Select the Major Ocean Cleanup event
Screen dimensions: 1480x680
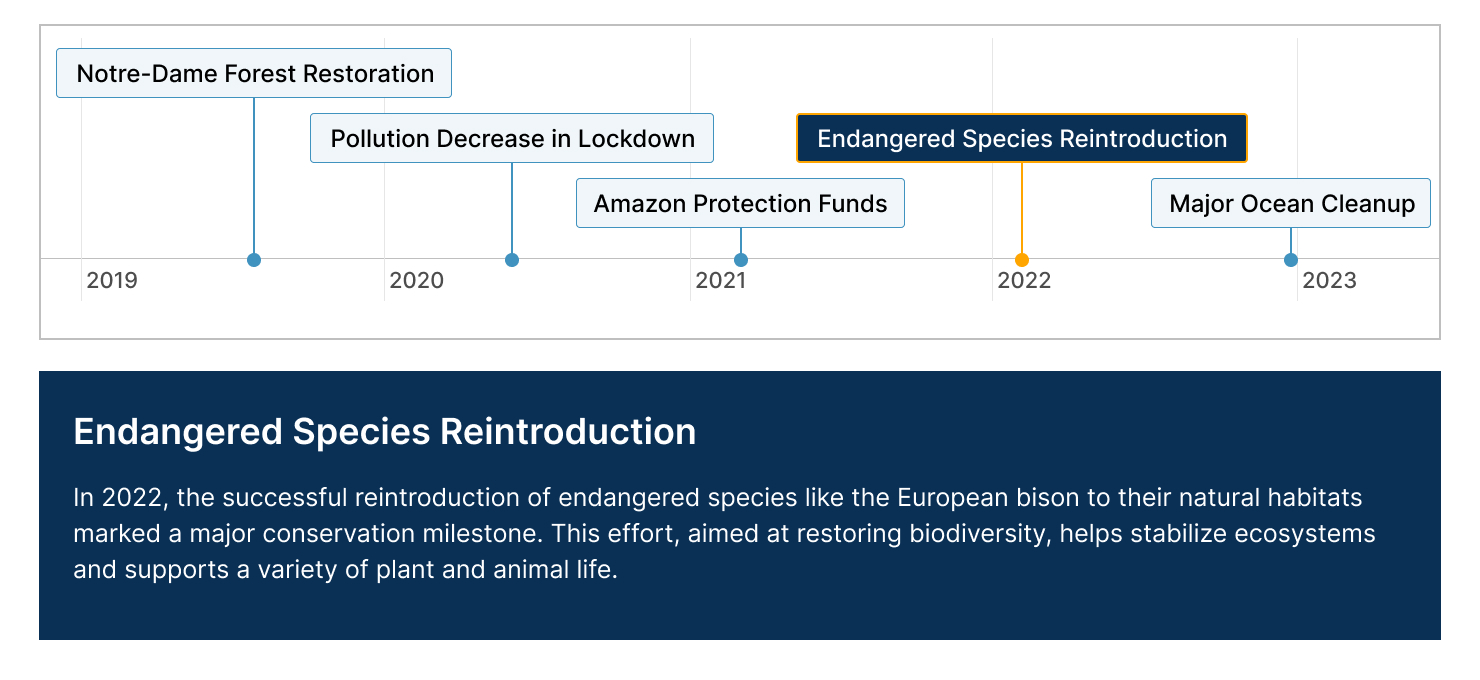point(1291,203)
